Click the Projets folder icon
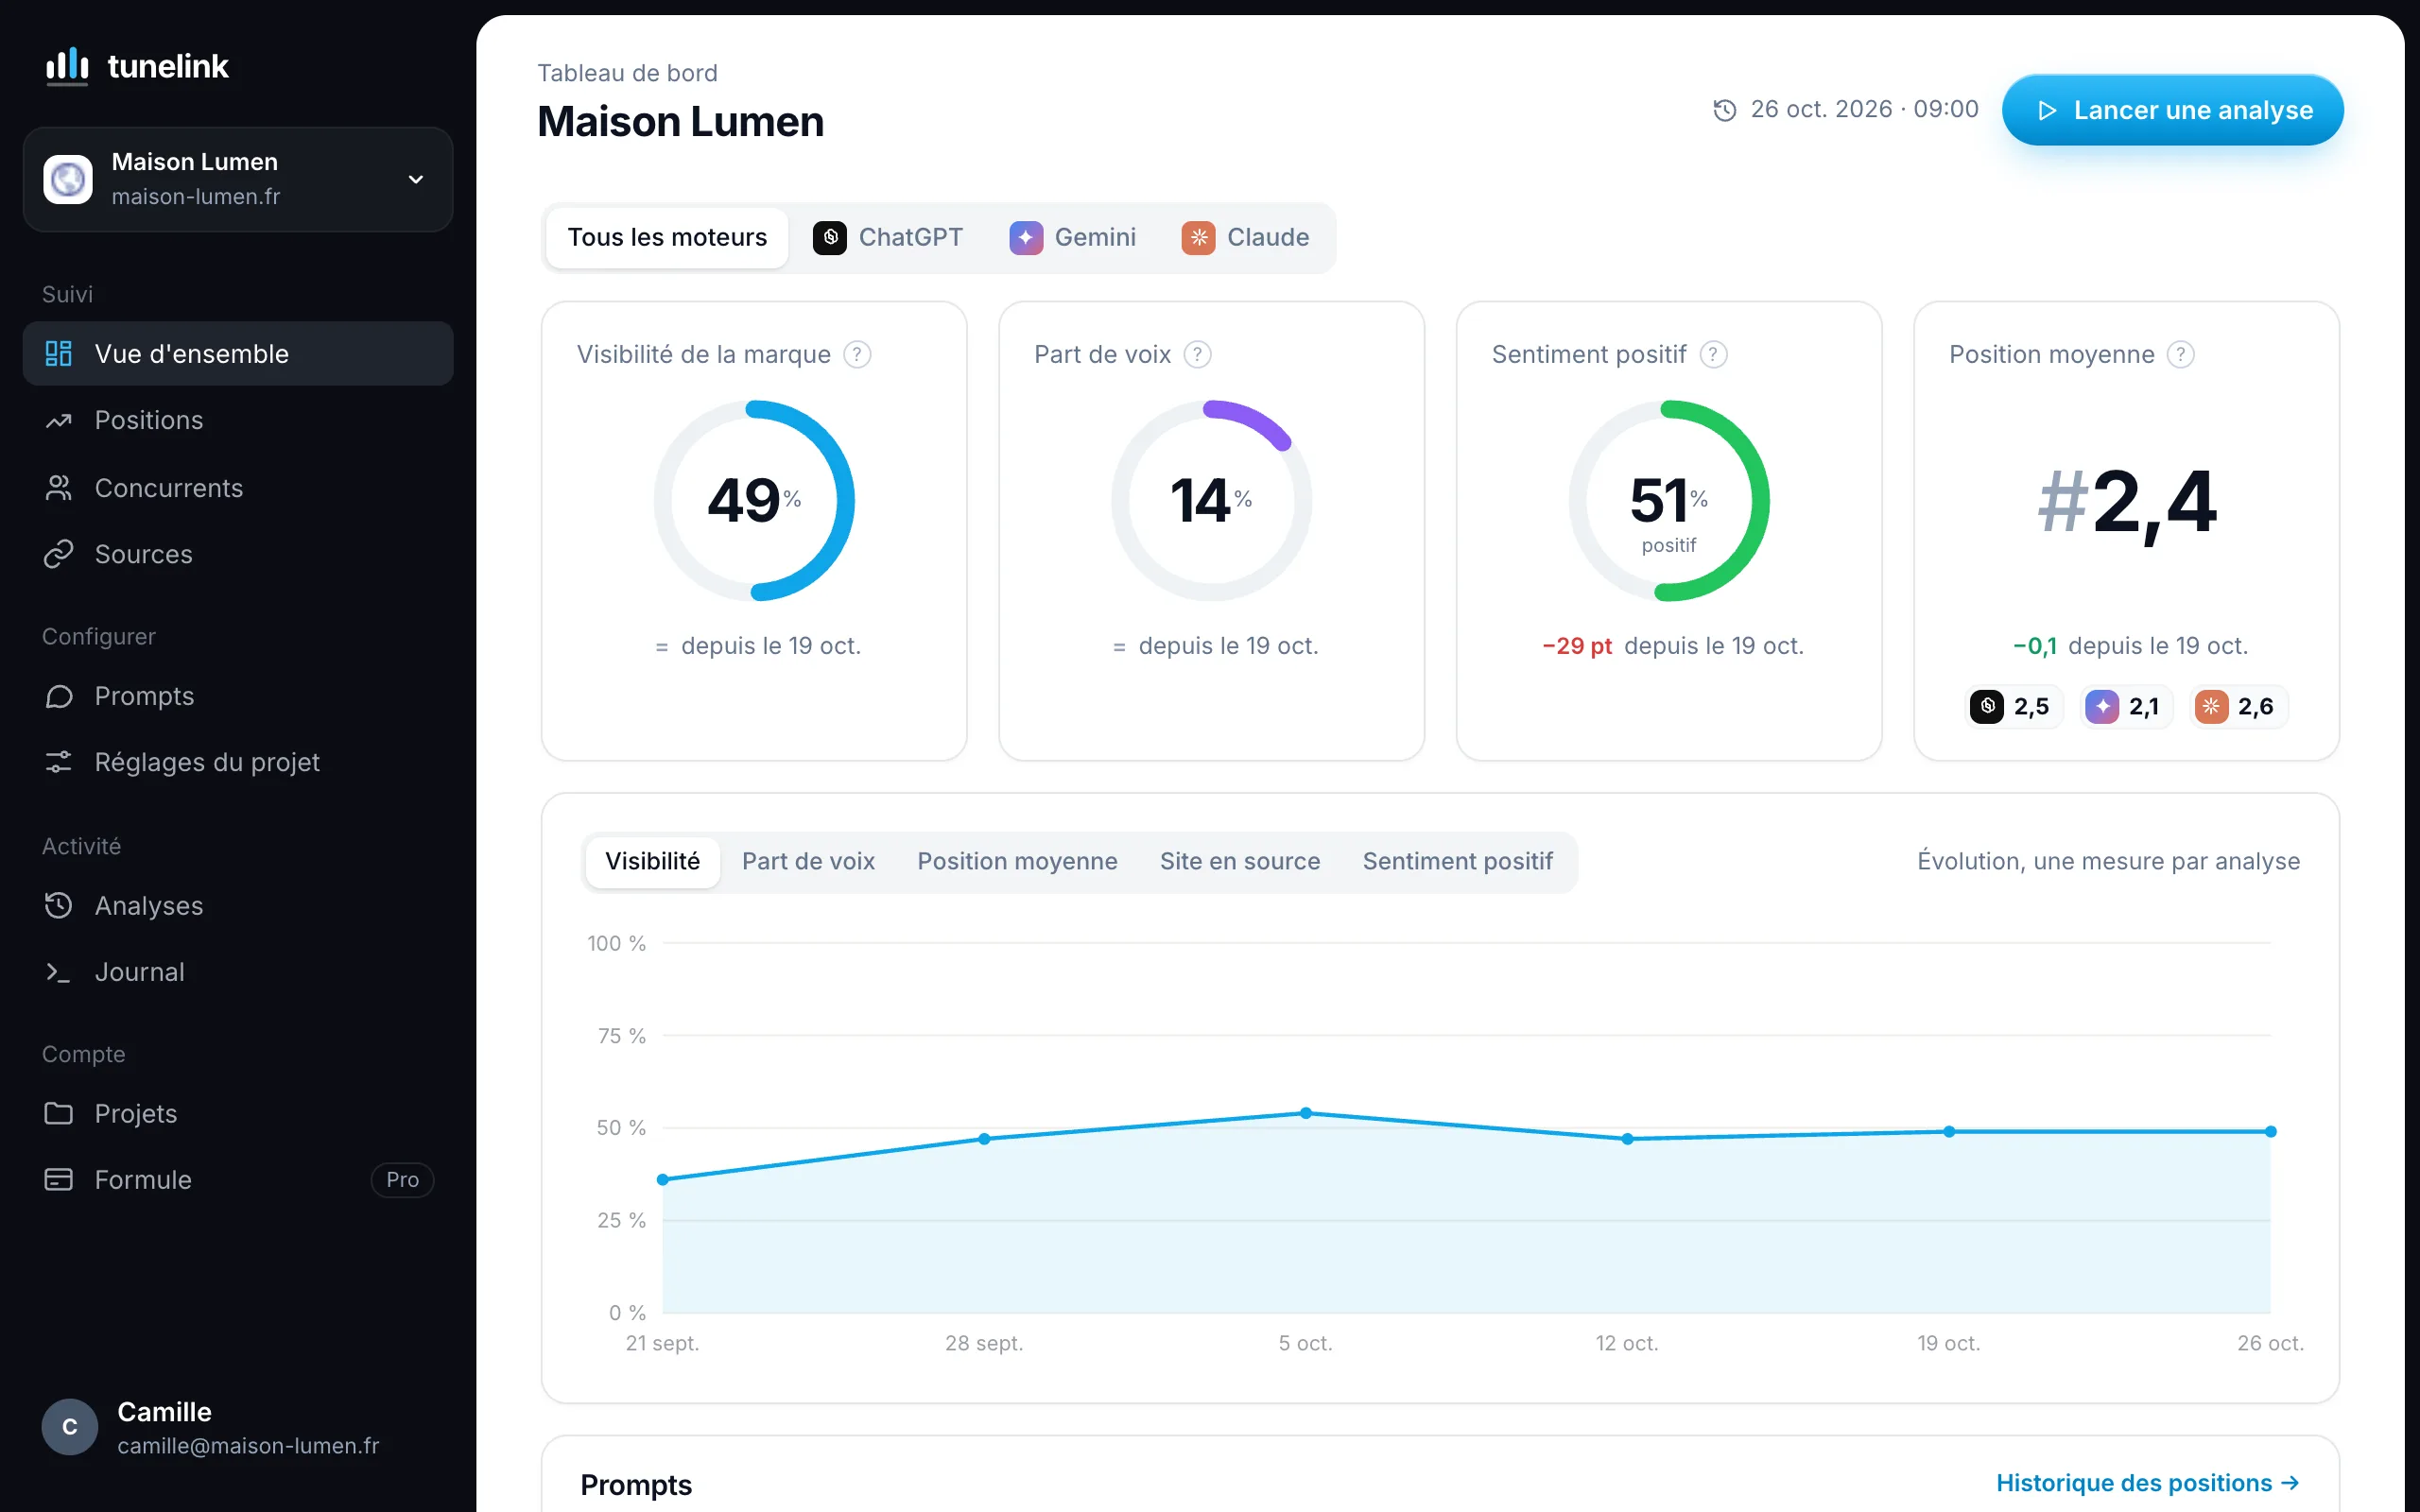The height and width of the screenshot is (1512, 2420). [59, 1113]
